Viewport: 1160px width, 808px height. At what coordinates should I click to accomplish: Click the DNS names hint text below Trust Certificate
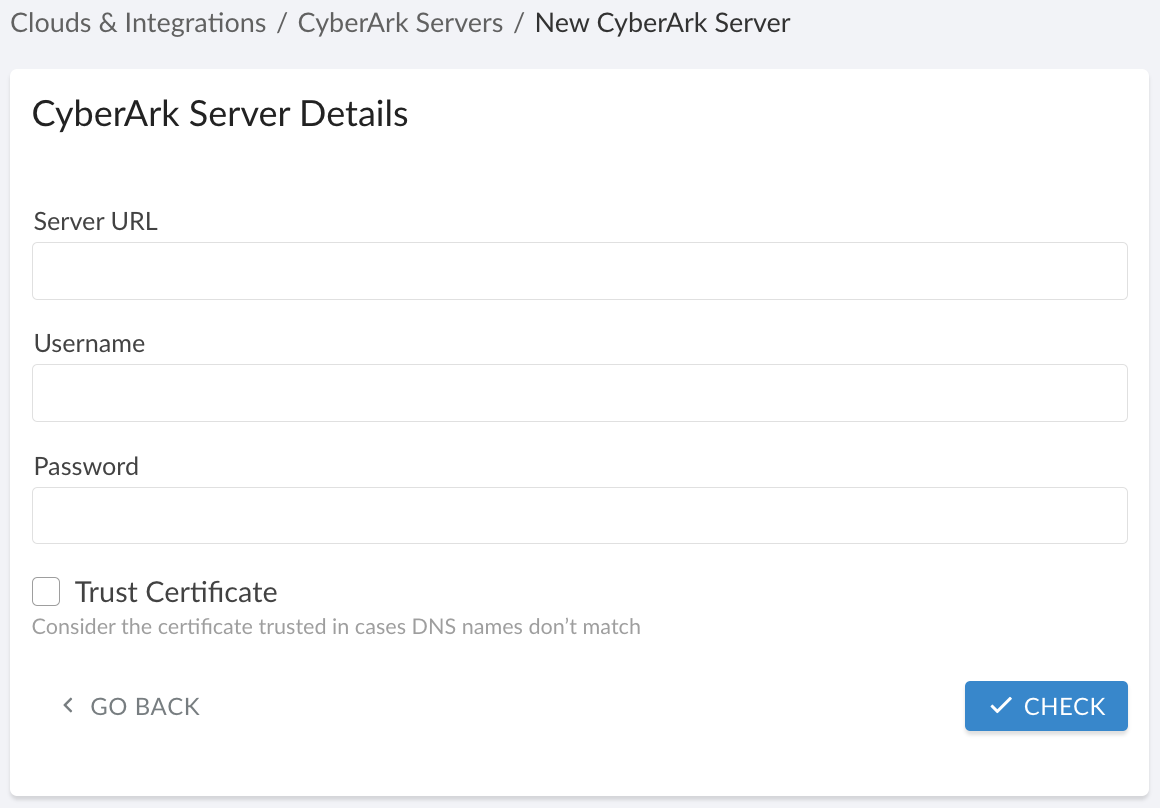[336, 626]
